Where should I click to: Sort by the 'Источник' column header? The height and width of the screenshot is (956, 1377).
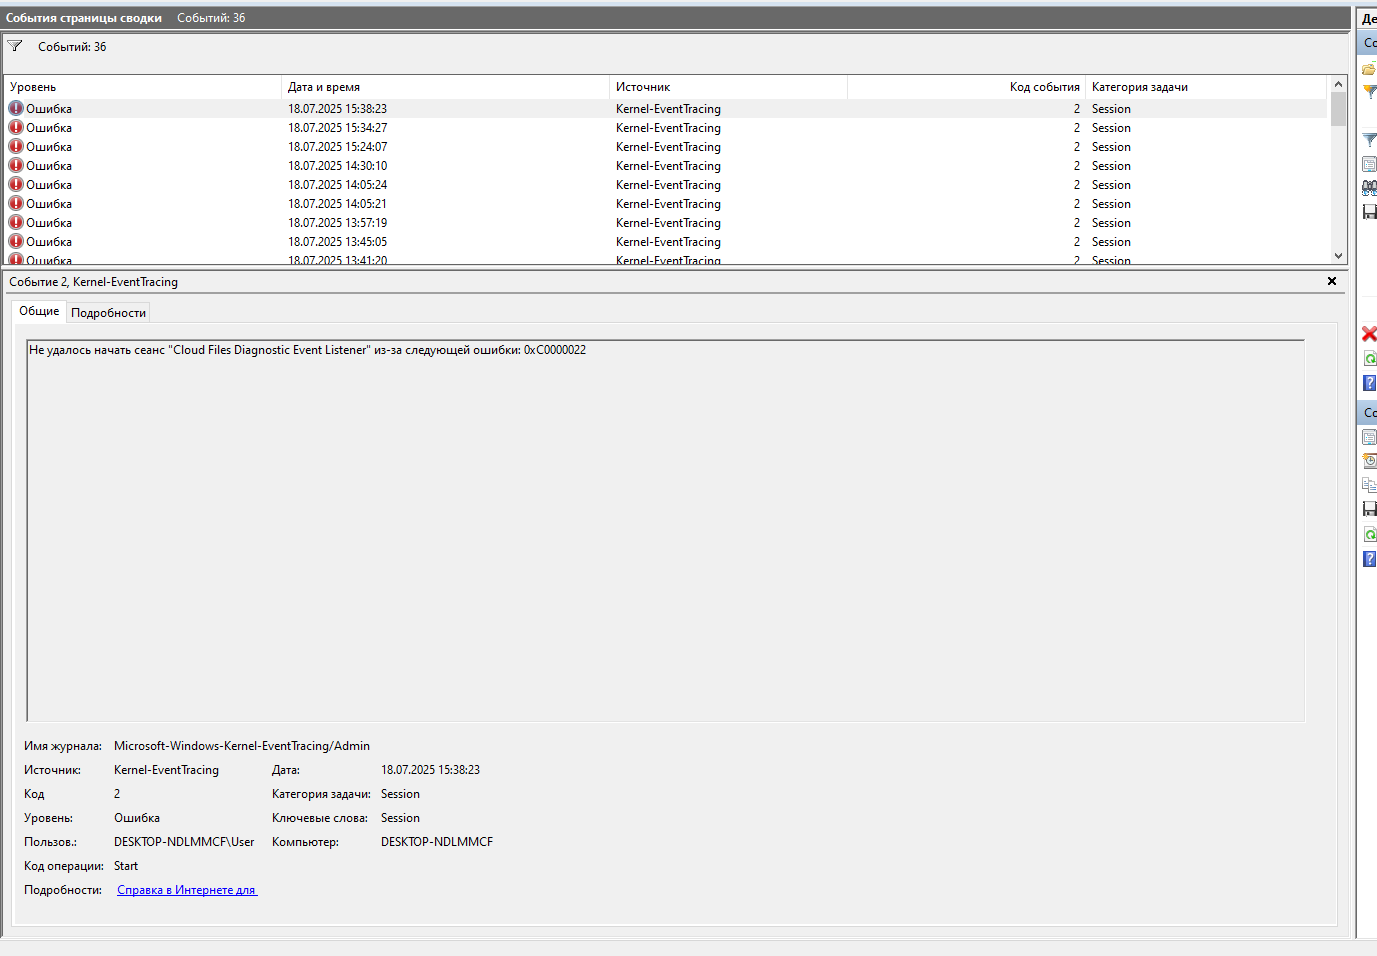tap(728, 87)
